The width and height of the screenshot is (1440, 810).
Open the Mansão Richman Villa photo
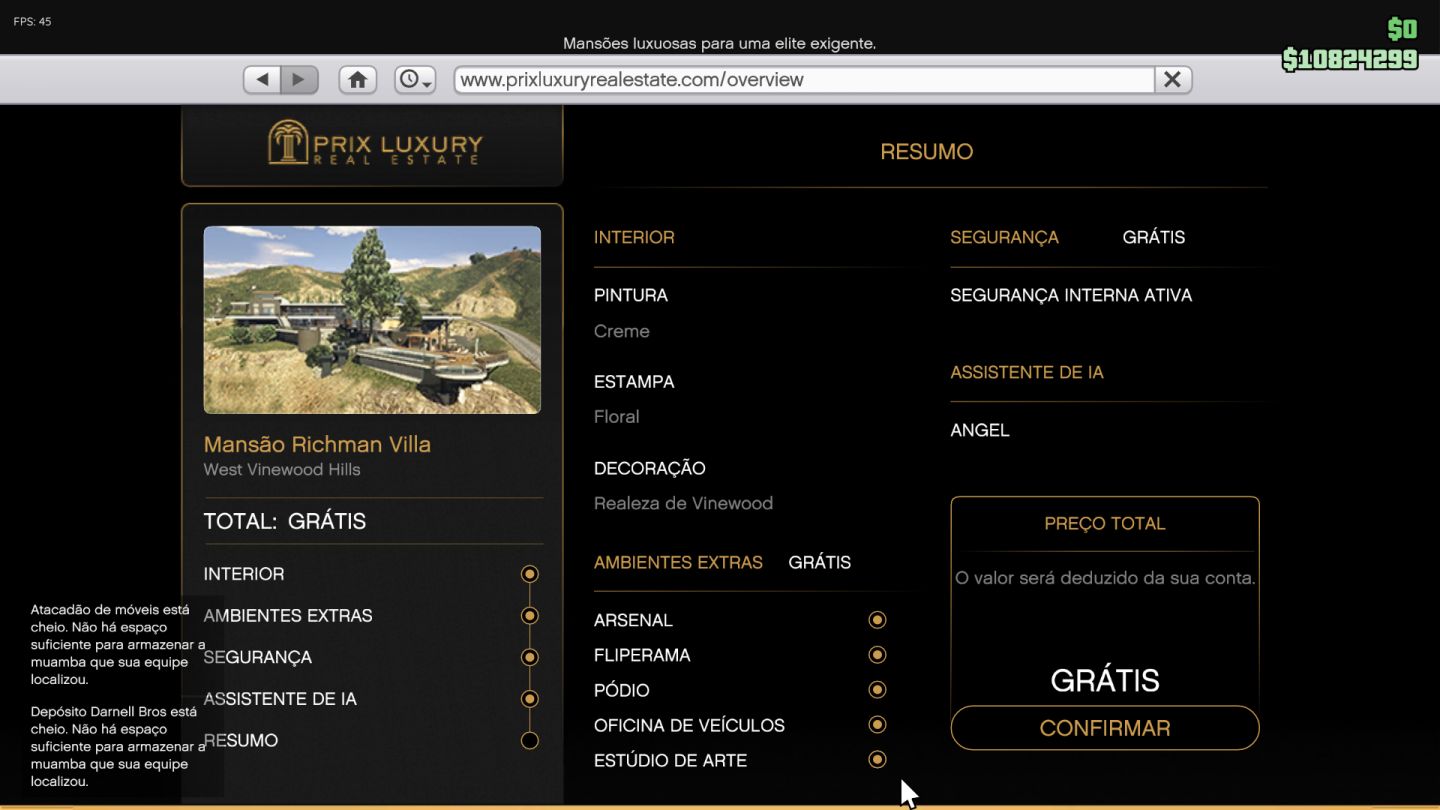point(372,320)
